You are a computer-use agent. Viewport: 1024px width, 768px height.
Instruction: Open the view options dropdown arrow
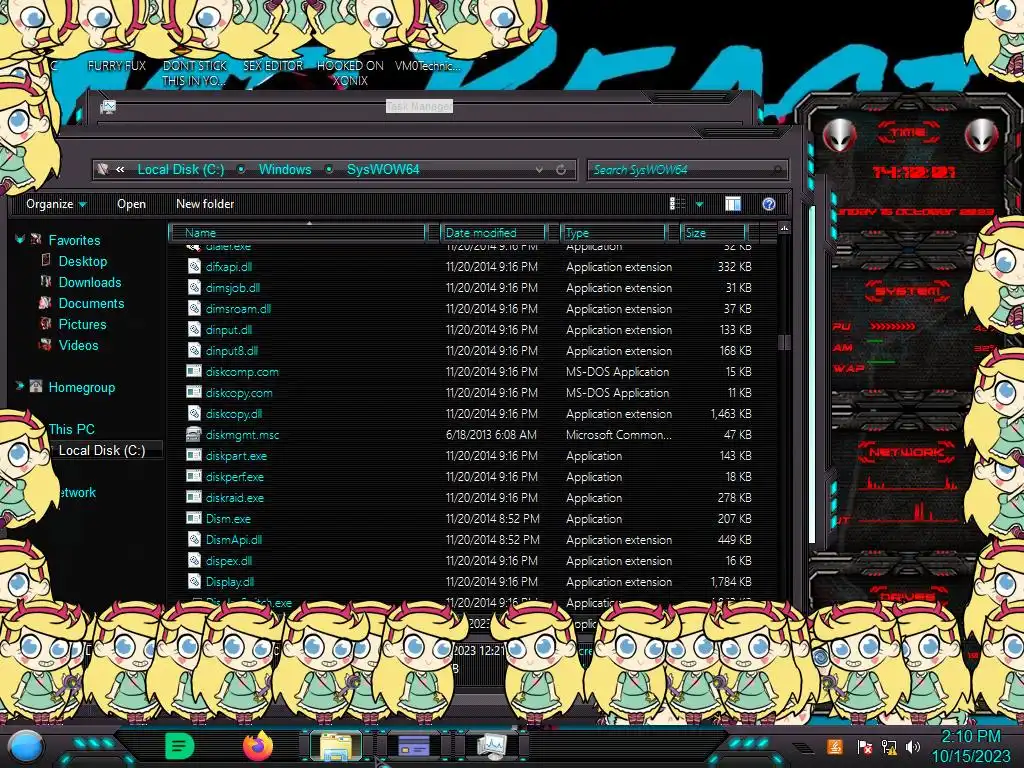pos(699,204)
